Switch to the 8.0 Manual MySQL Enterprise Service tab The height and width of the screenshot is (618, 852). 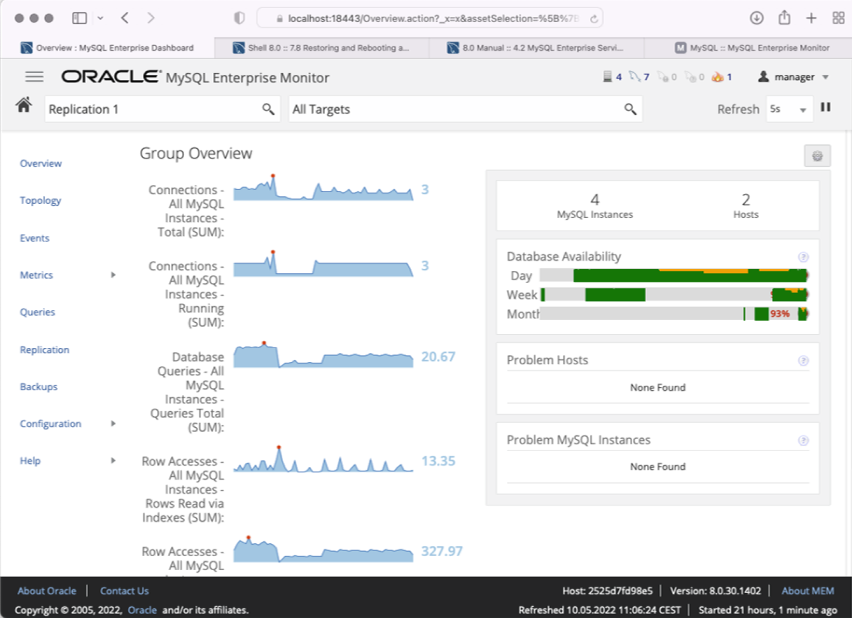click(x=536, y=48)
